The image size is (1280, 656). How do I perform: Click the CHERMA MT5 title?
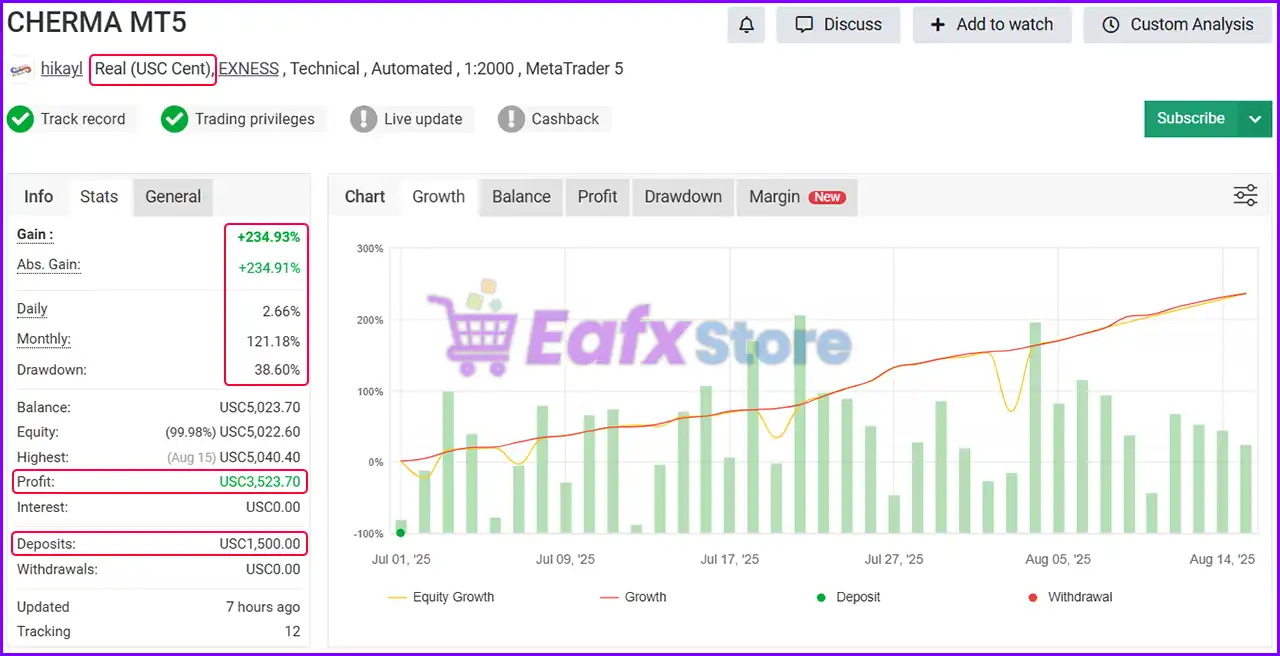pos(97,22)
